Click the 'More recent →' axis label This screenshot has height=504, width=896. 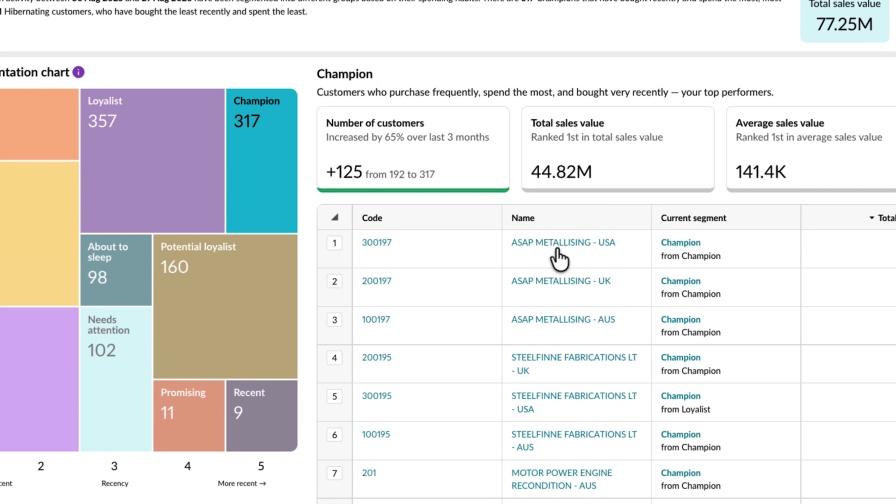click(x=242, y=483)
